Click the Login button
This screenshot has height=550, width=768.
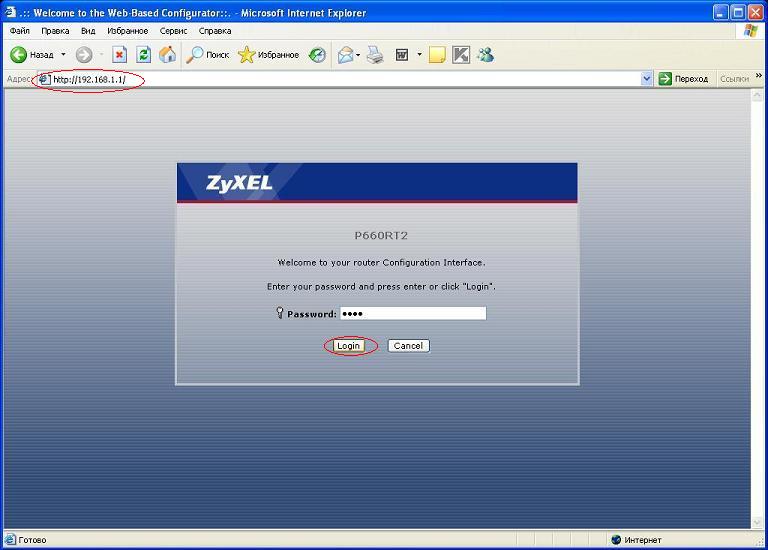point(348,346)
